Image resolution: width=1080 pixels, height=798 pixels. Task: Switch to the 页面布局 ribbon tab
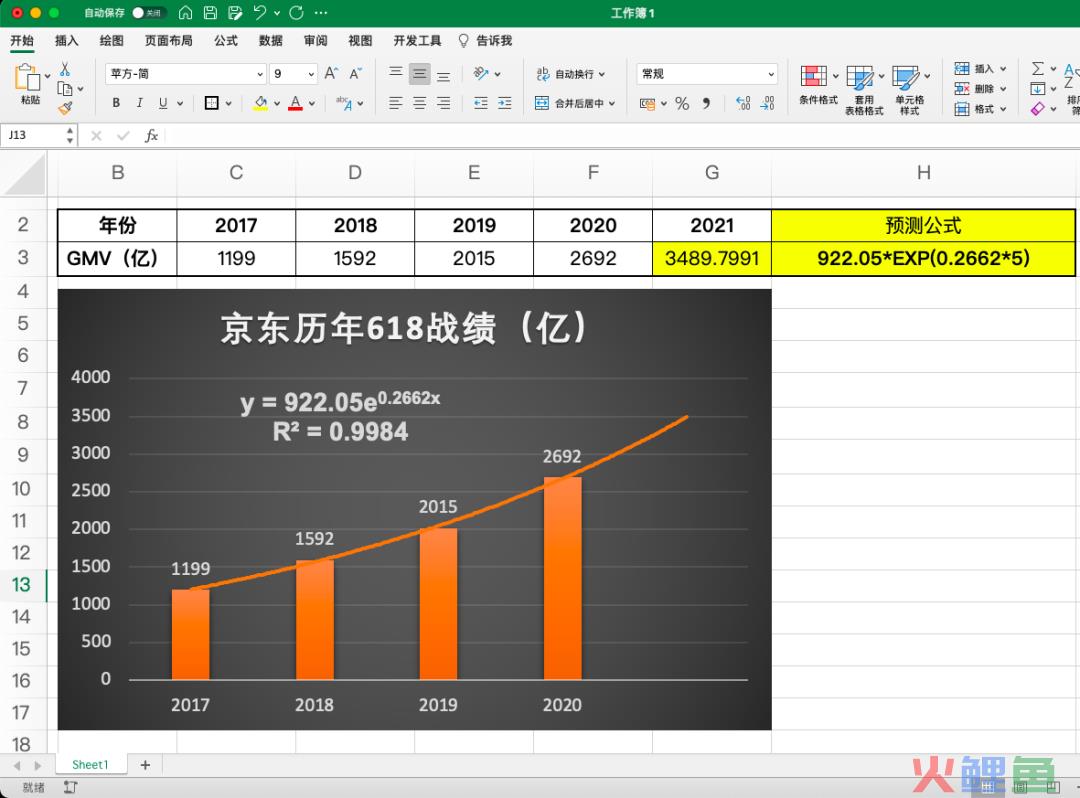pyautogui.click(x=169, y=41)
